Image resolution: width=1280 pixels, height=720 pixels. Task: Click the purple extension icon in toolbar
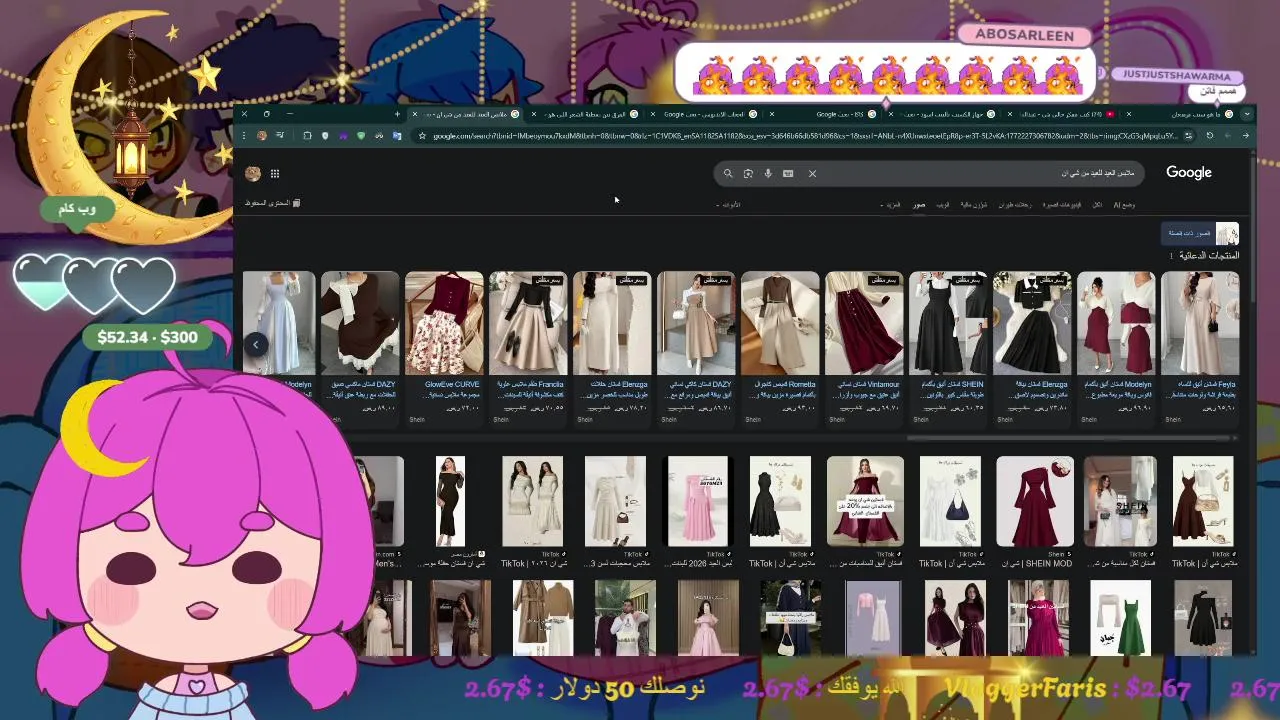[343, 135]
